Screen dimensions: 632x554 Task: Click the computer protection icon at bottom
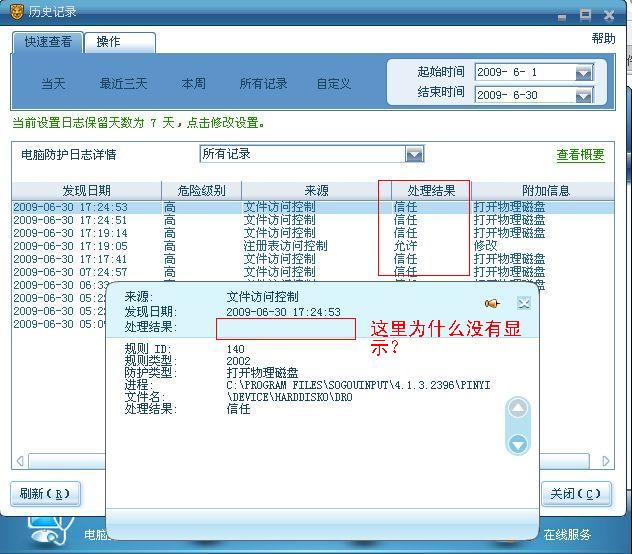(x=50, y=531)
